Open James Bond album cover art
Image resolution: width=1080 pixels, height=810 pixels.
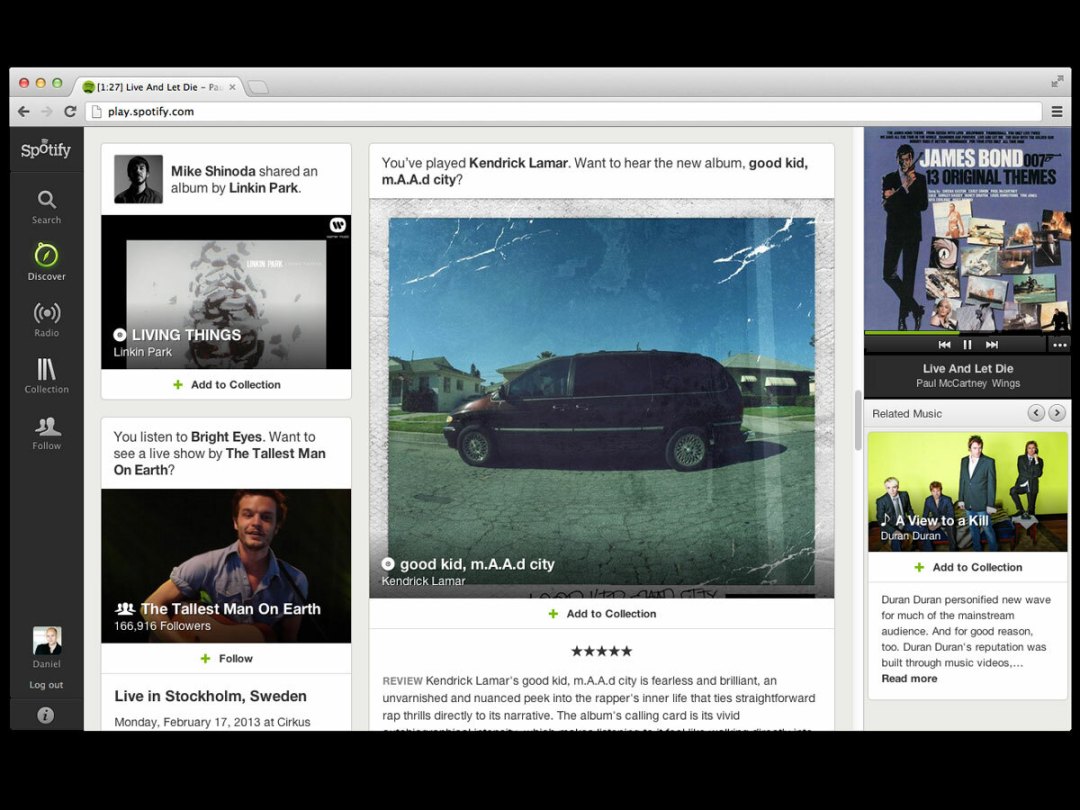(x=968, y=229)
